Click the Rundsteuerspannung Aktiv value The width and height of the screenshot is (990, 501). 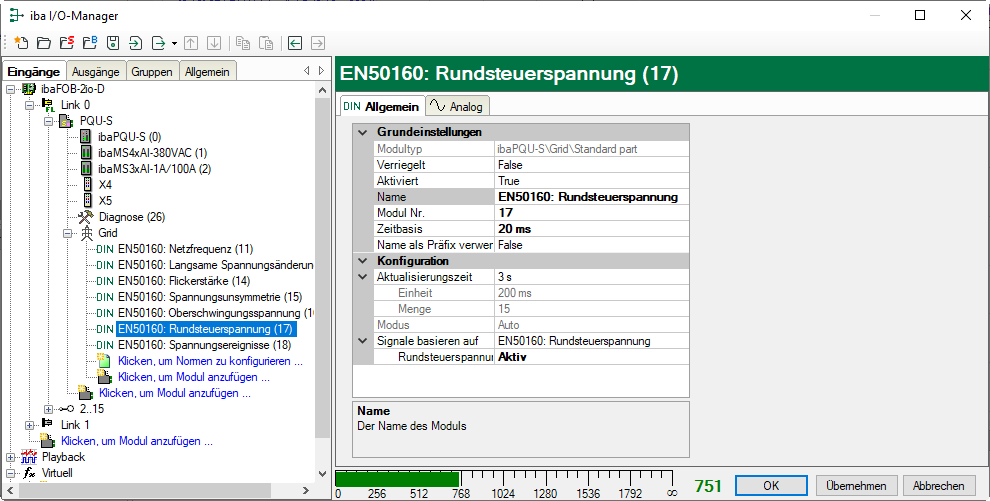point(591,357)
